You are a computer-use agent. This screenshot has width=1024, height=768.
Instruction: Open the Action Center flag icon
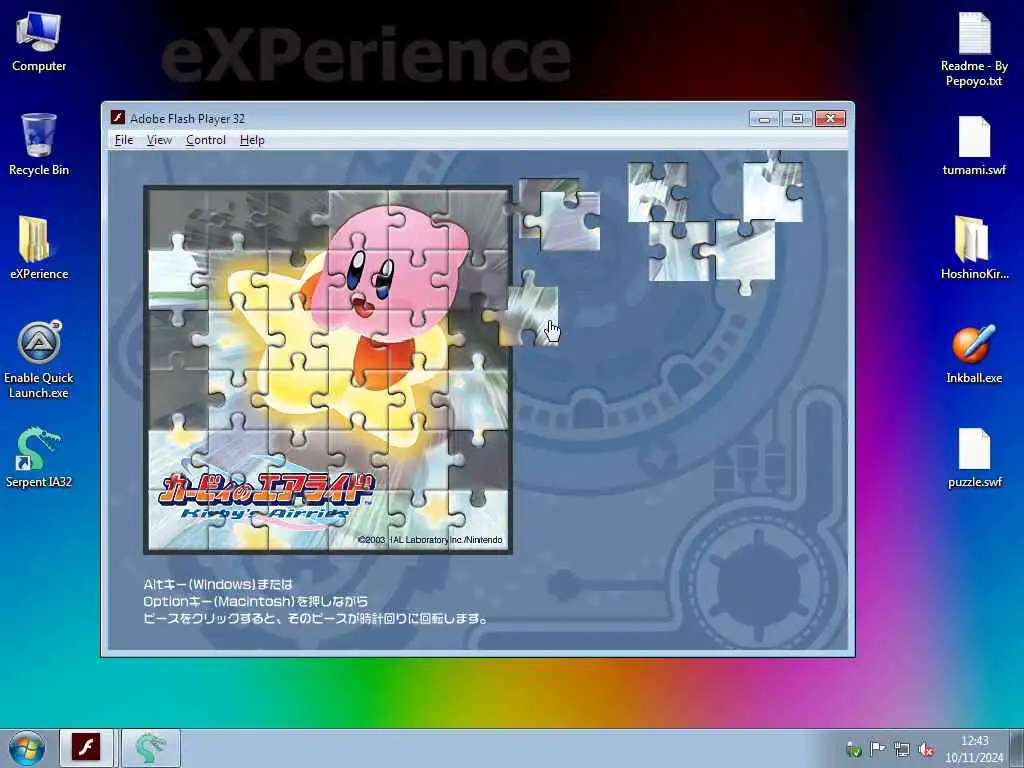878,748
